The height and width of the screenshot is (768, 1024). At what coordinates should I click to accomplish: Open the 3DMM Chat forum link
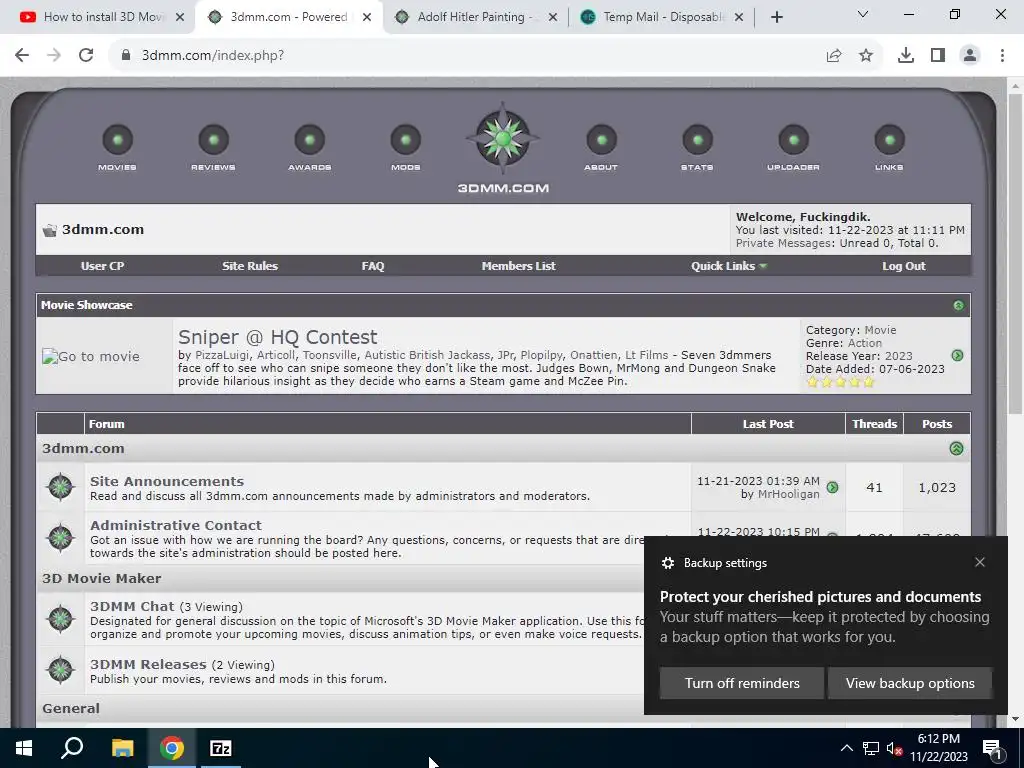coord(132,606)
